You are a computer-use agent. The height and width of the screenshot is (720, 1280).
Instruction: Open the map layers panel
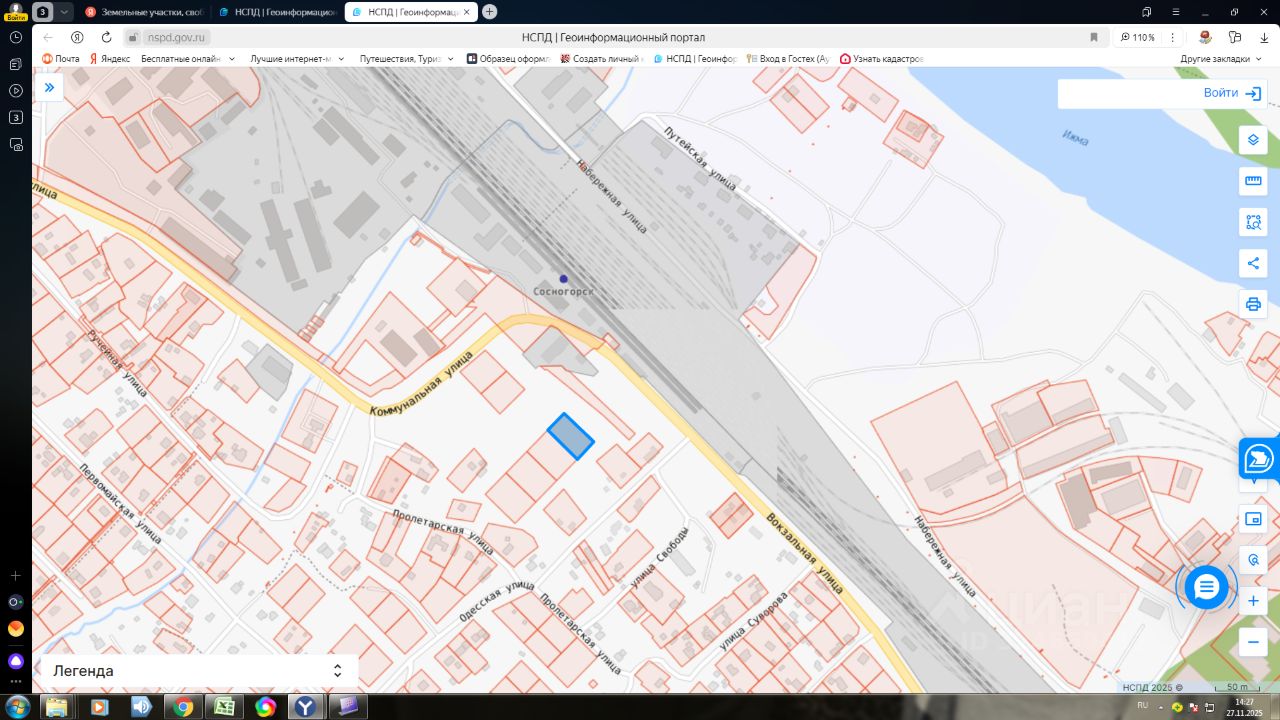[1253, 140]
